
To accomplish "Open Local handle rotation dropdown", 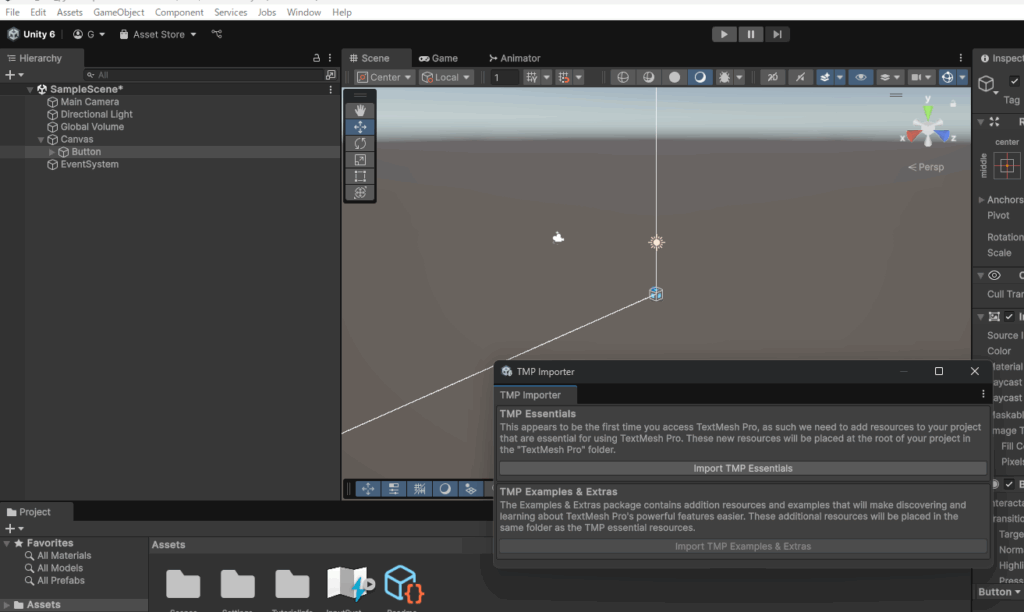I will [x=446, y=77].
